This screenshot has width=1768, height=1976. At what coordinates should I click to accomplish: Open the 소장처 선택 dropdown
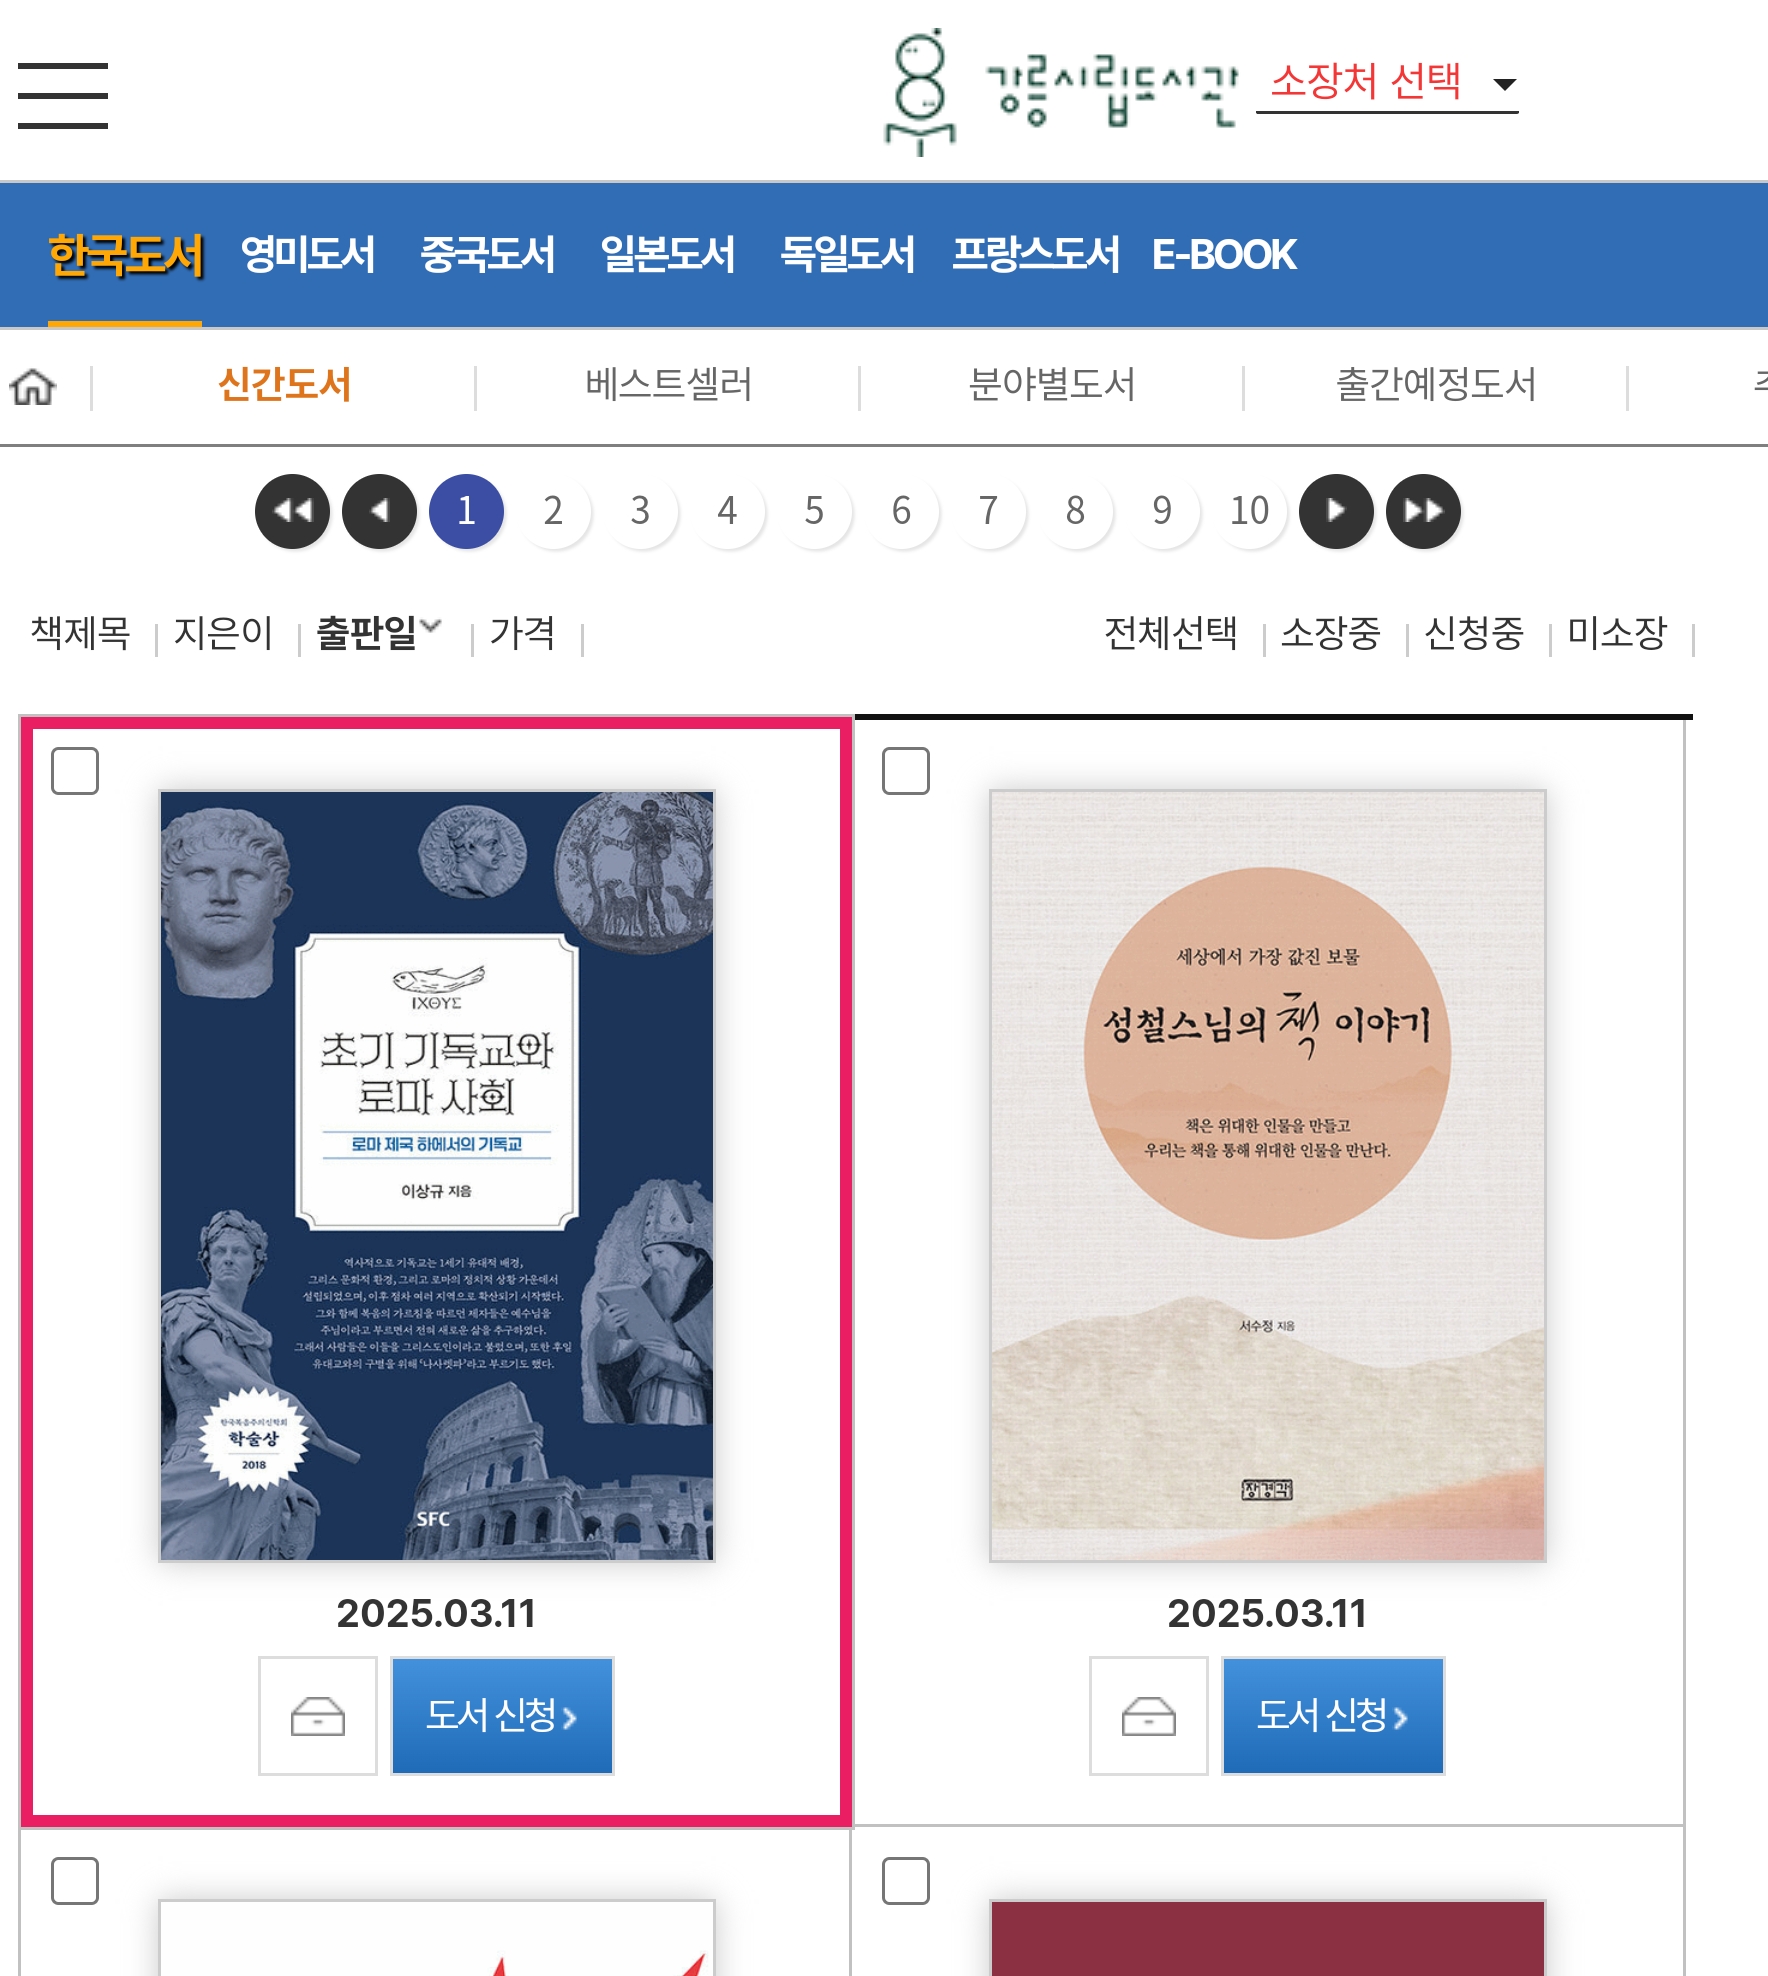pos(1388,84)
